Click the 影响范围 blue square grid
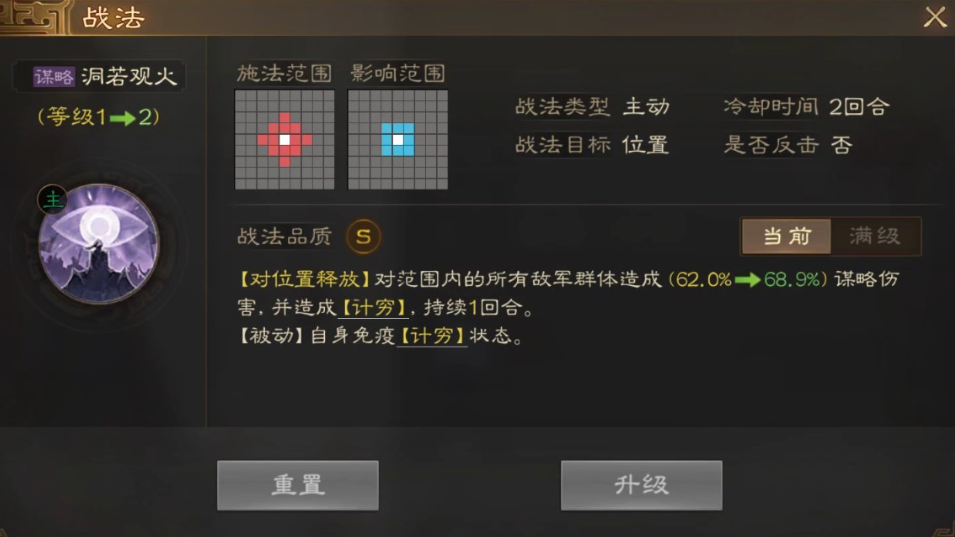 [x=398, y=140]
